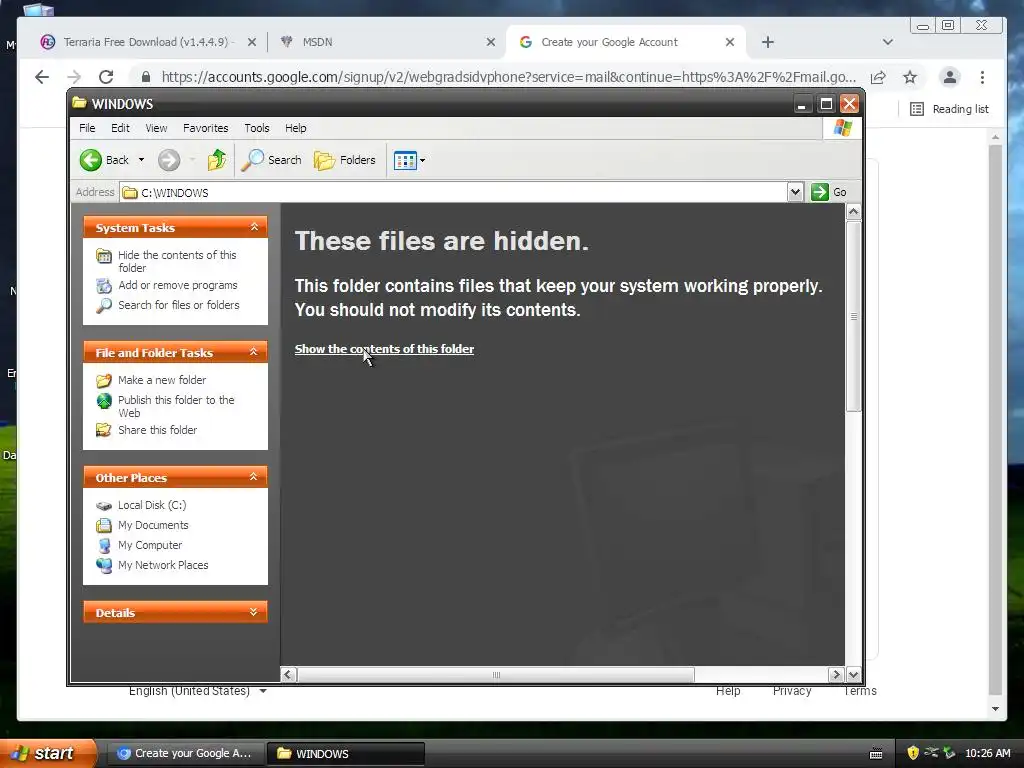Open the Back history dropdown arrow
The image size is (1024, 768).
pyautogui.click(x=141, y=160)
